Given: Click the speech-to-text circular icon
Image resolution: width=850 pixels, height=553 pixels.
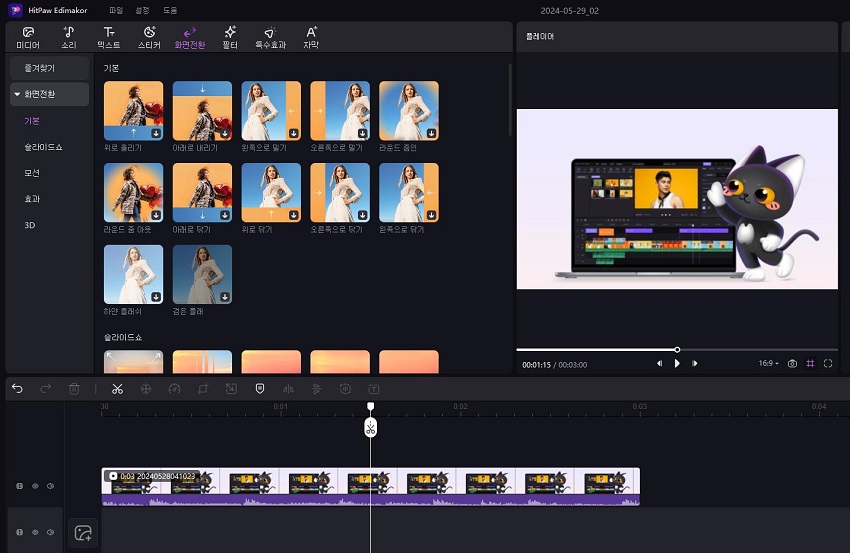Looking at the screenshot, I should click(345, 389).
